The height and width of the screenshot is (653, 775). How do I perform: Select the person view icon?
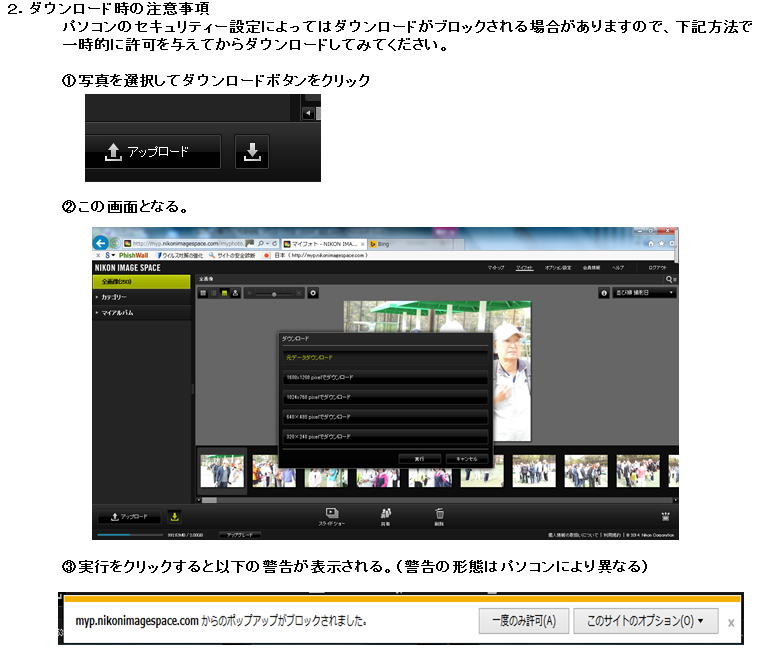pyautogui.click(x=235, y=293)
